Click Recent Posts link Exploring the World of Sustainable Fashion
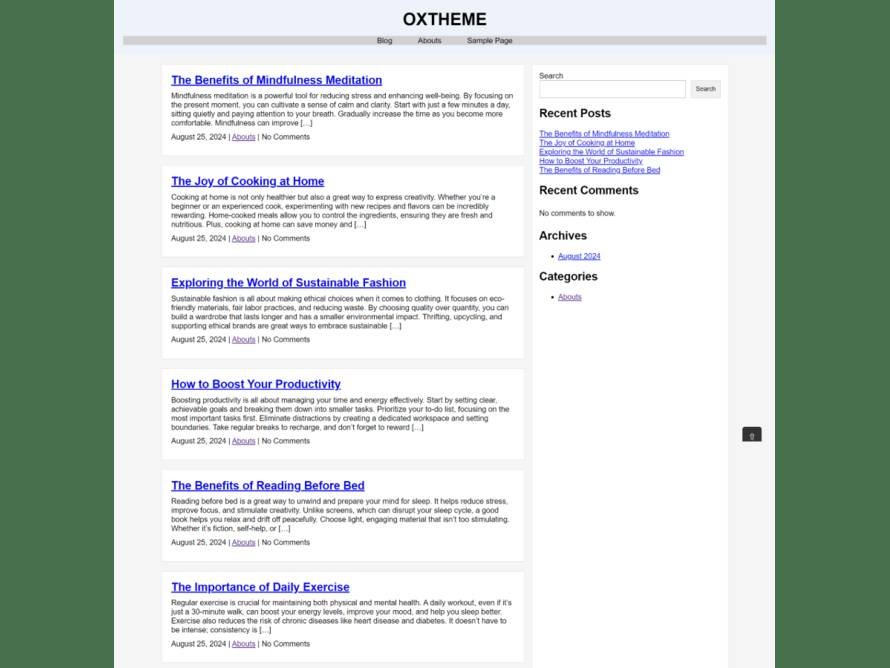The height and width of the screenshot is (668, 890). [x=611, y=152]
